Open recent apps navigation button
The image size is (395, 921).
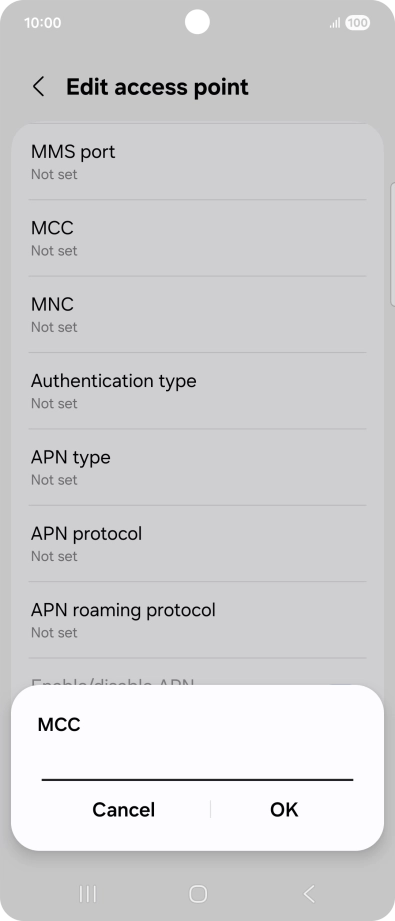[x=88, y=893]
